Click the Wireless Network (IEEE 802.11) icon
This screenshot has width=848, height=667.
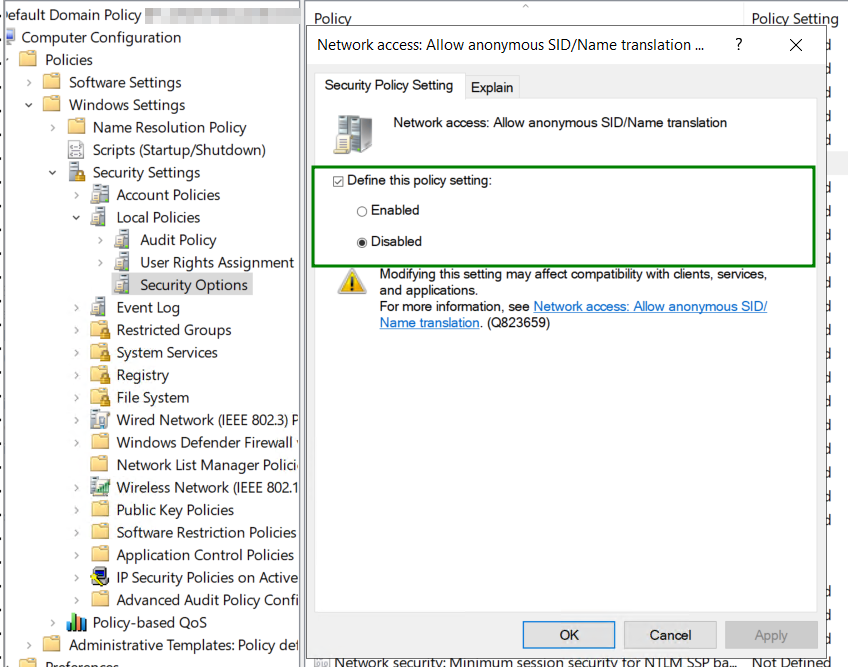tap(100, 487)
